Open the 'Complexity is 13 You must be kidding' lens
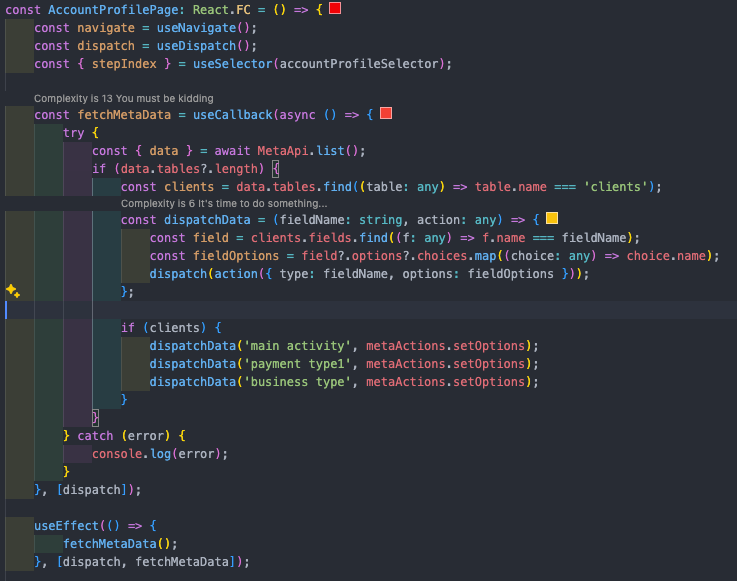 [124, 98]
